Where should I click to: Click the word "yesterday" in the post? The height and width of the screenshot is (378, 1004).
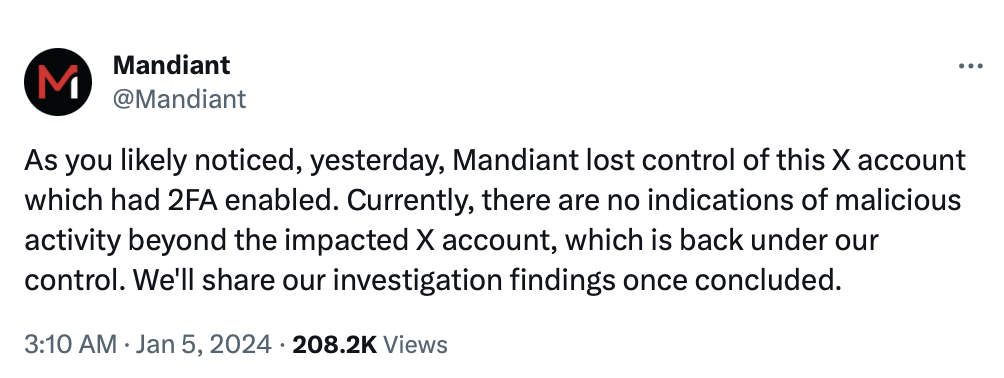coord(375,162)
